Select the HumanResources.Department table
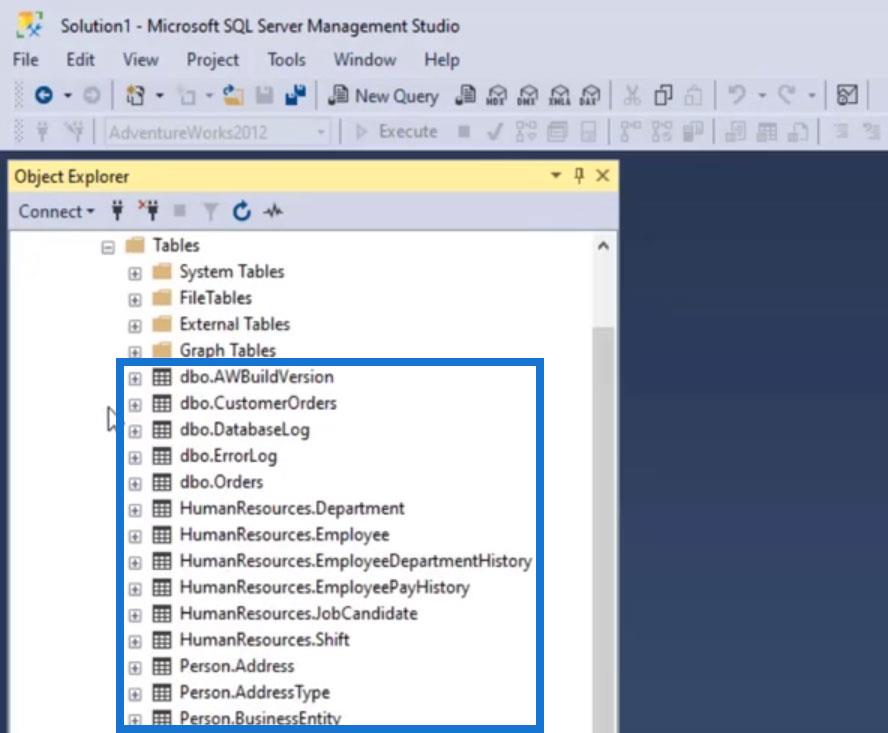 coord(292,508)
